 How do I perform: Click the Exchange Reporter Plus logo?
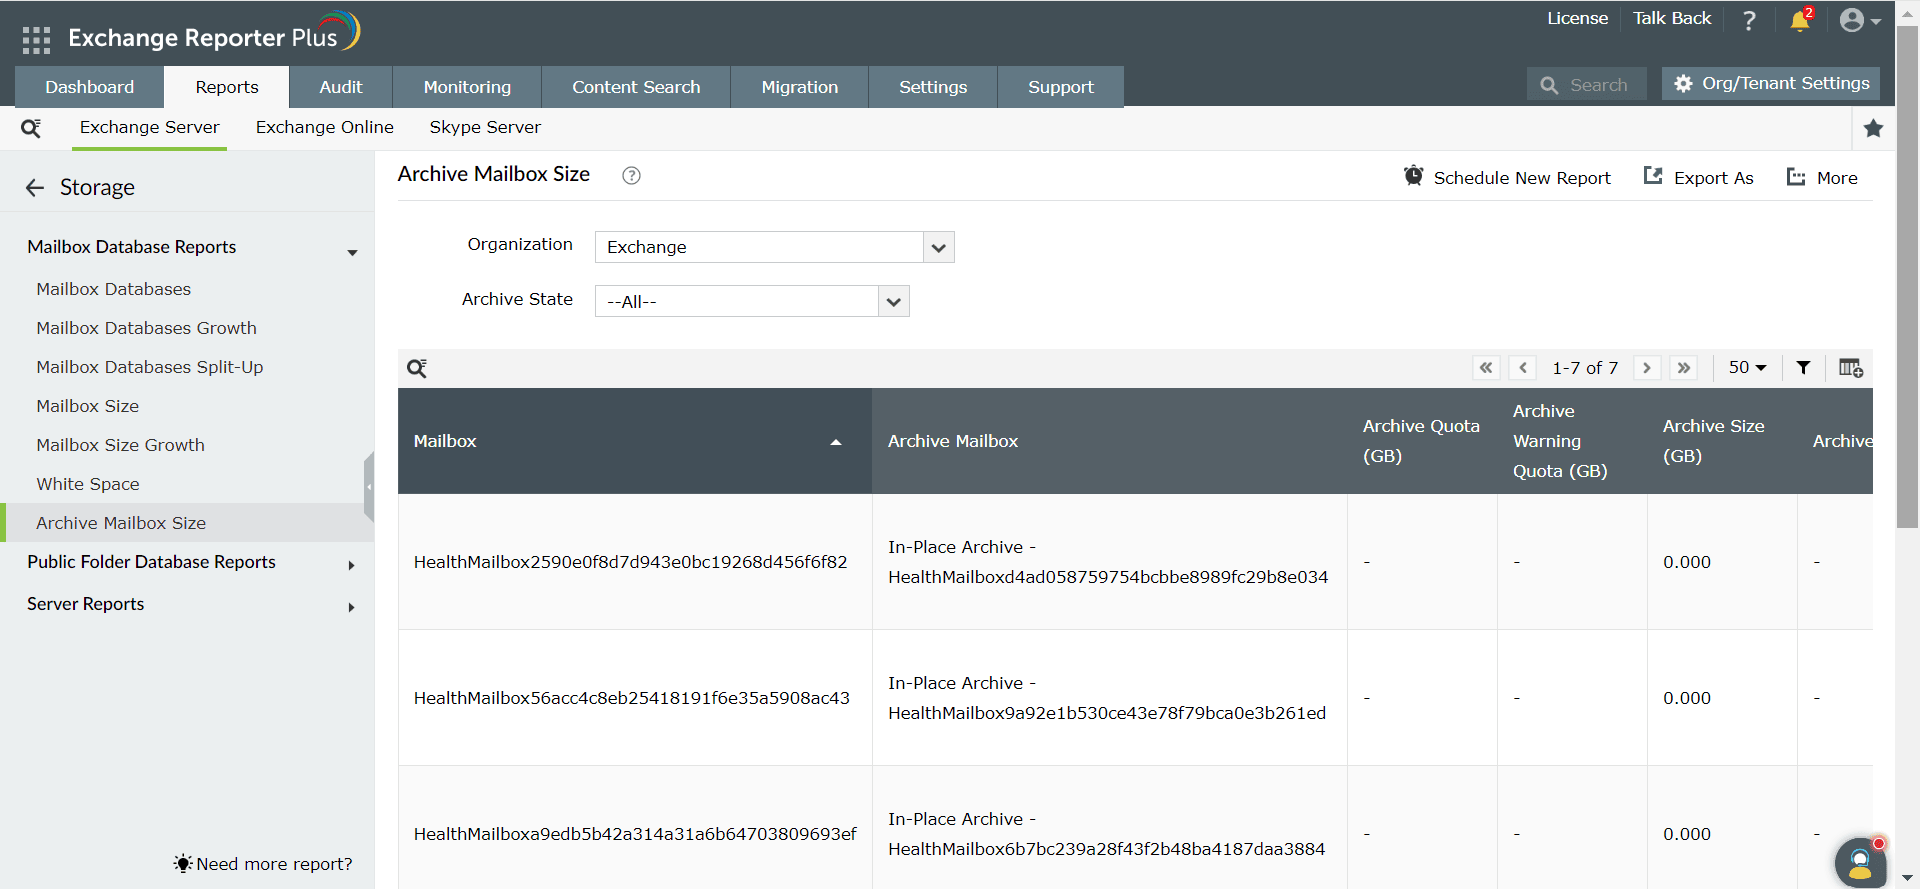click(214, 33)
